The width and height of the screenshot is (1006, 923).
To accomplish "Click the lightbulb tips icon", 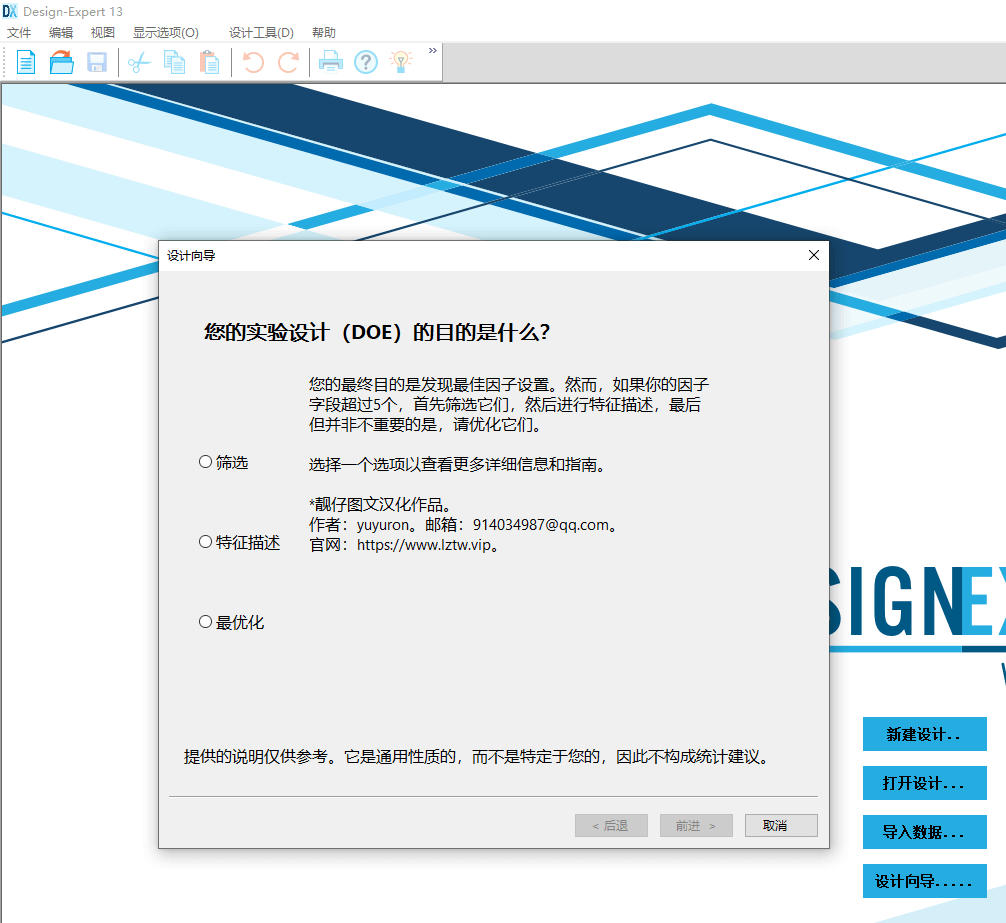I will click(401, 62).
